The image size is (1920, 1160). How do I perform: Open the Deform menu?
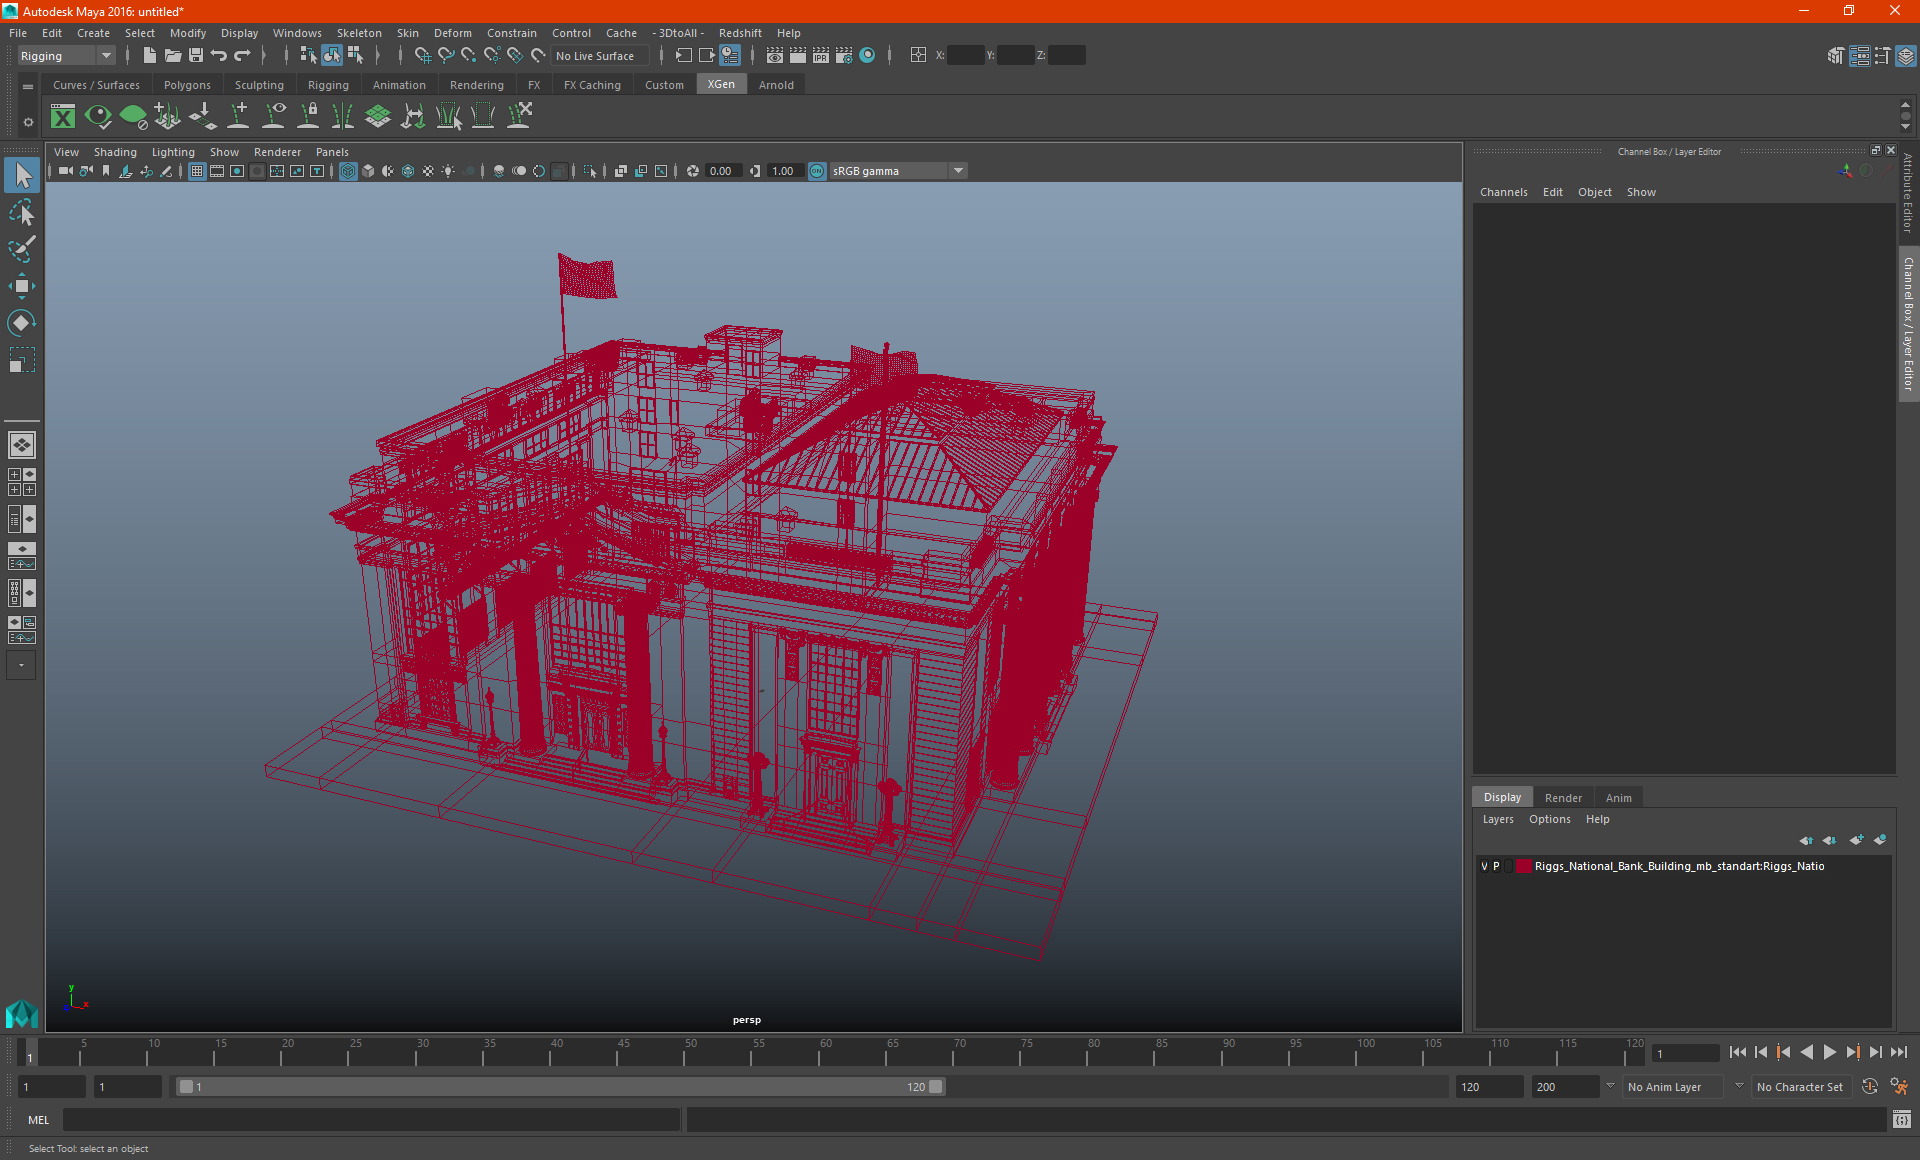click(x=452, y=33)
